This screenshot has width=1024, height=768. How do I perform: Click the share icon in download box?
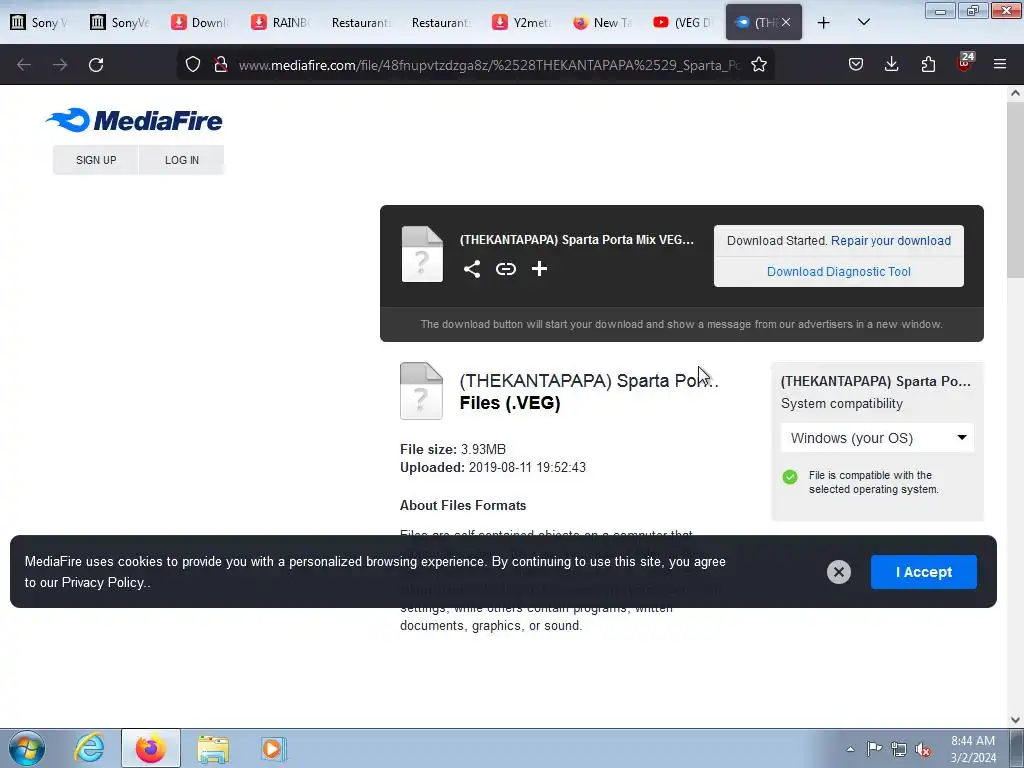point(472,269)
